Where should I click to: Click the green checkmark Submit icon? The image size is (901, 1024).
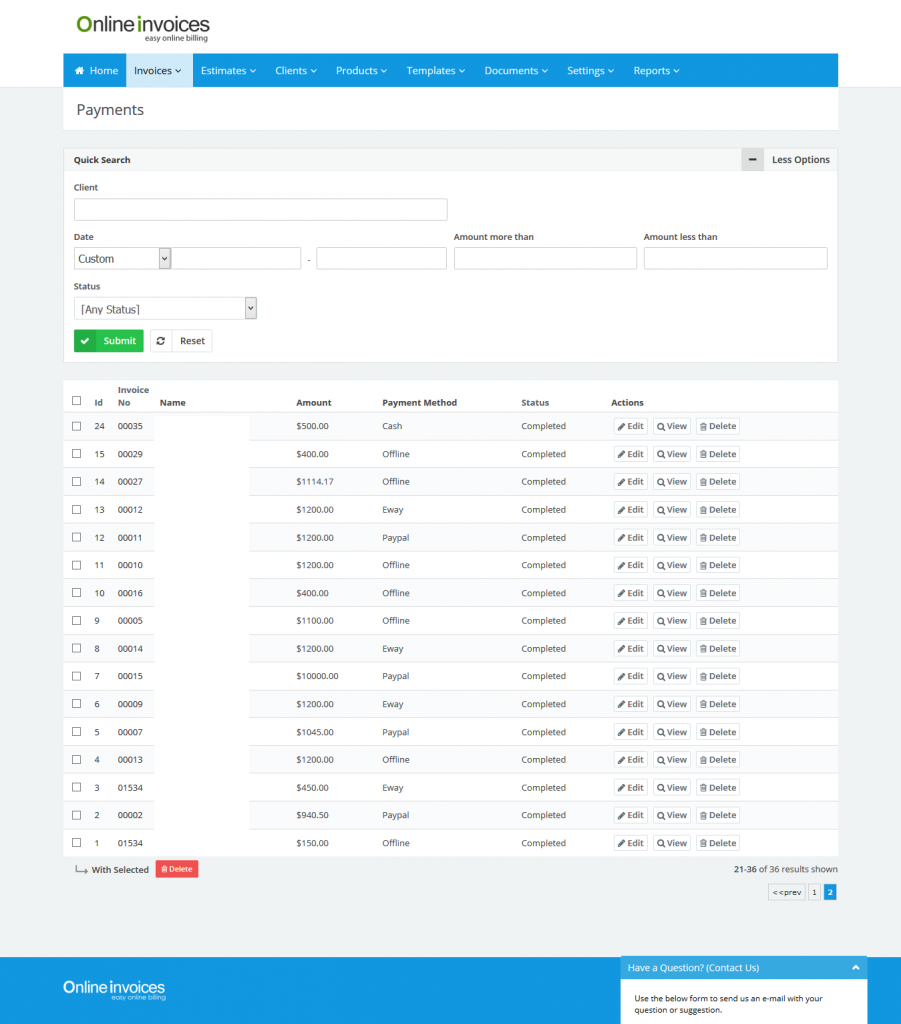[86, 341]
